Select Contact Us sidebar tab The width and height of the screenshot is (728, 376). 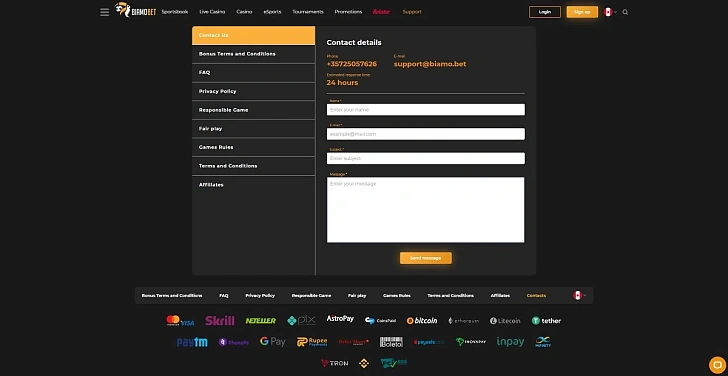click(x=254, y=35)
